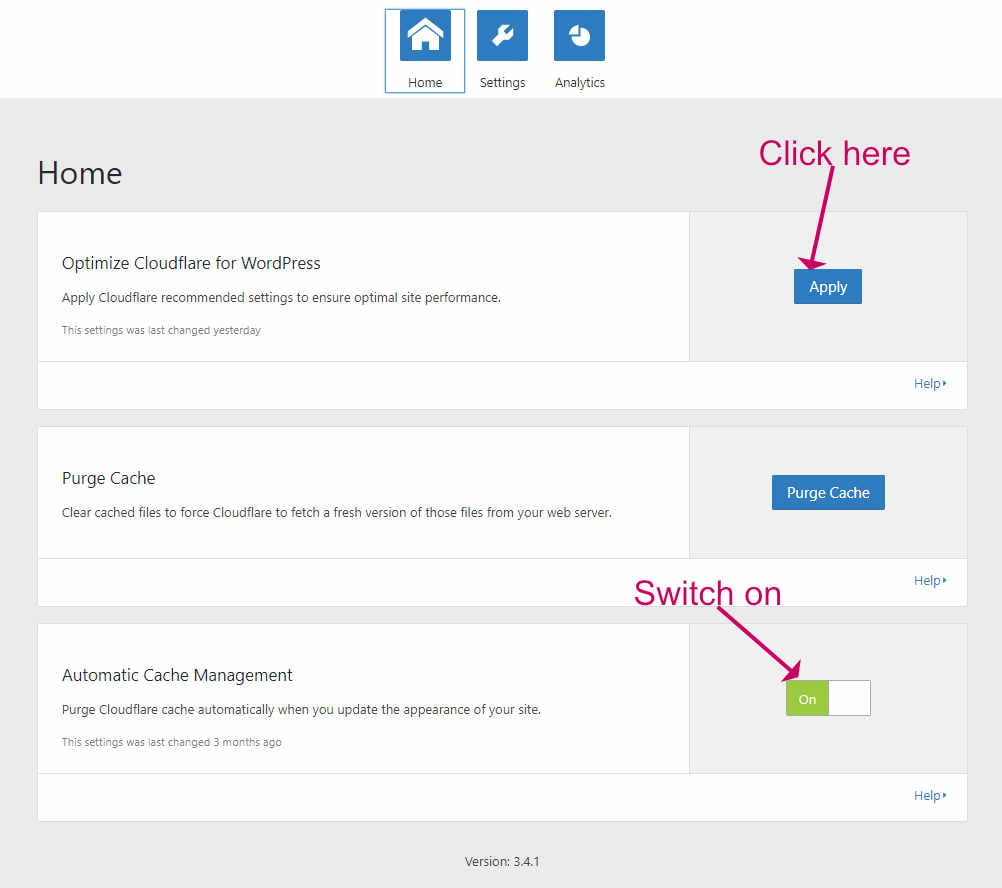Click 'Clear cached files to force Cloudflare' description
The image size is (1002, 888).
[337, 512]
